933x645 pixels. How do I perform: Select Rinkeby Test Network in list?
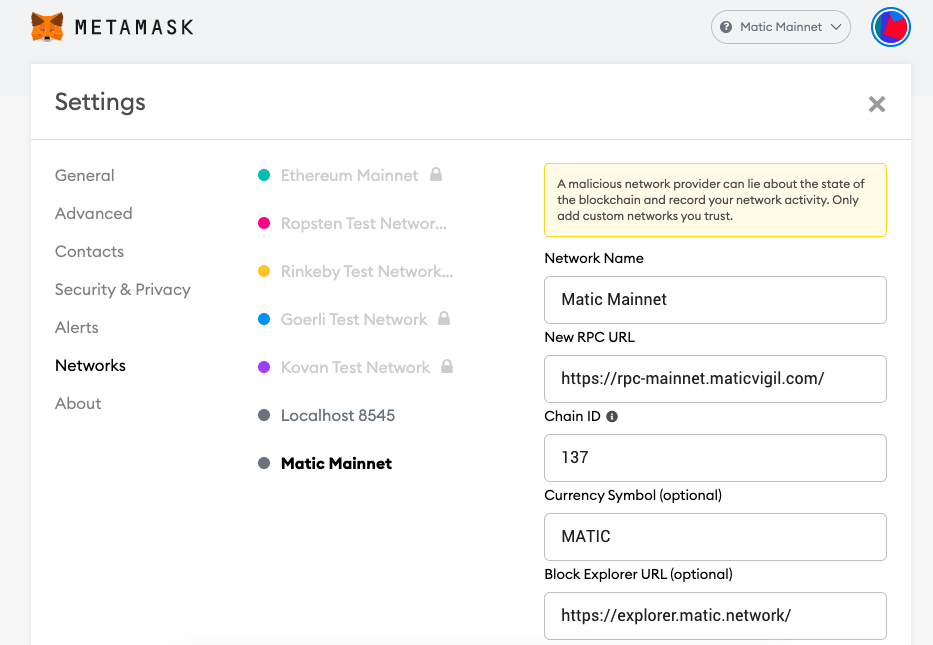tap(367, 271)
